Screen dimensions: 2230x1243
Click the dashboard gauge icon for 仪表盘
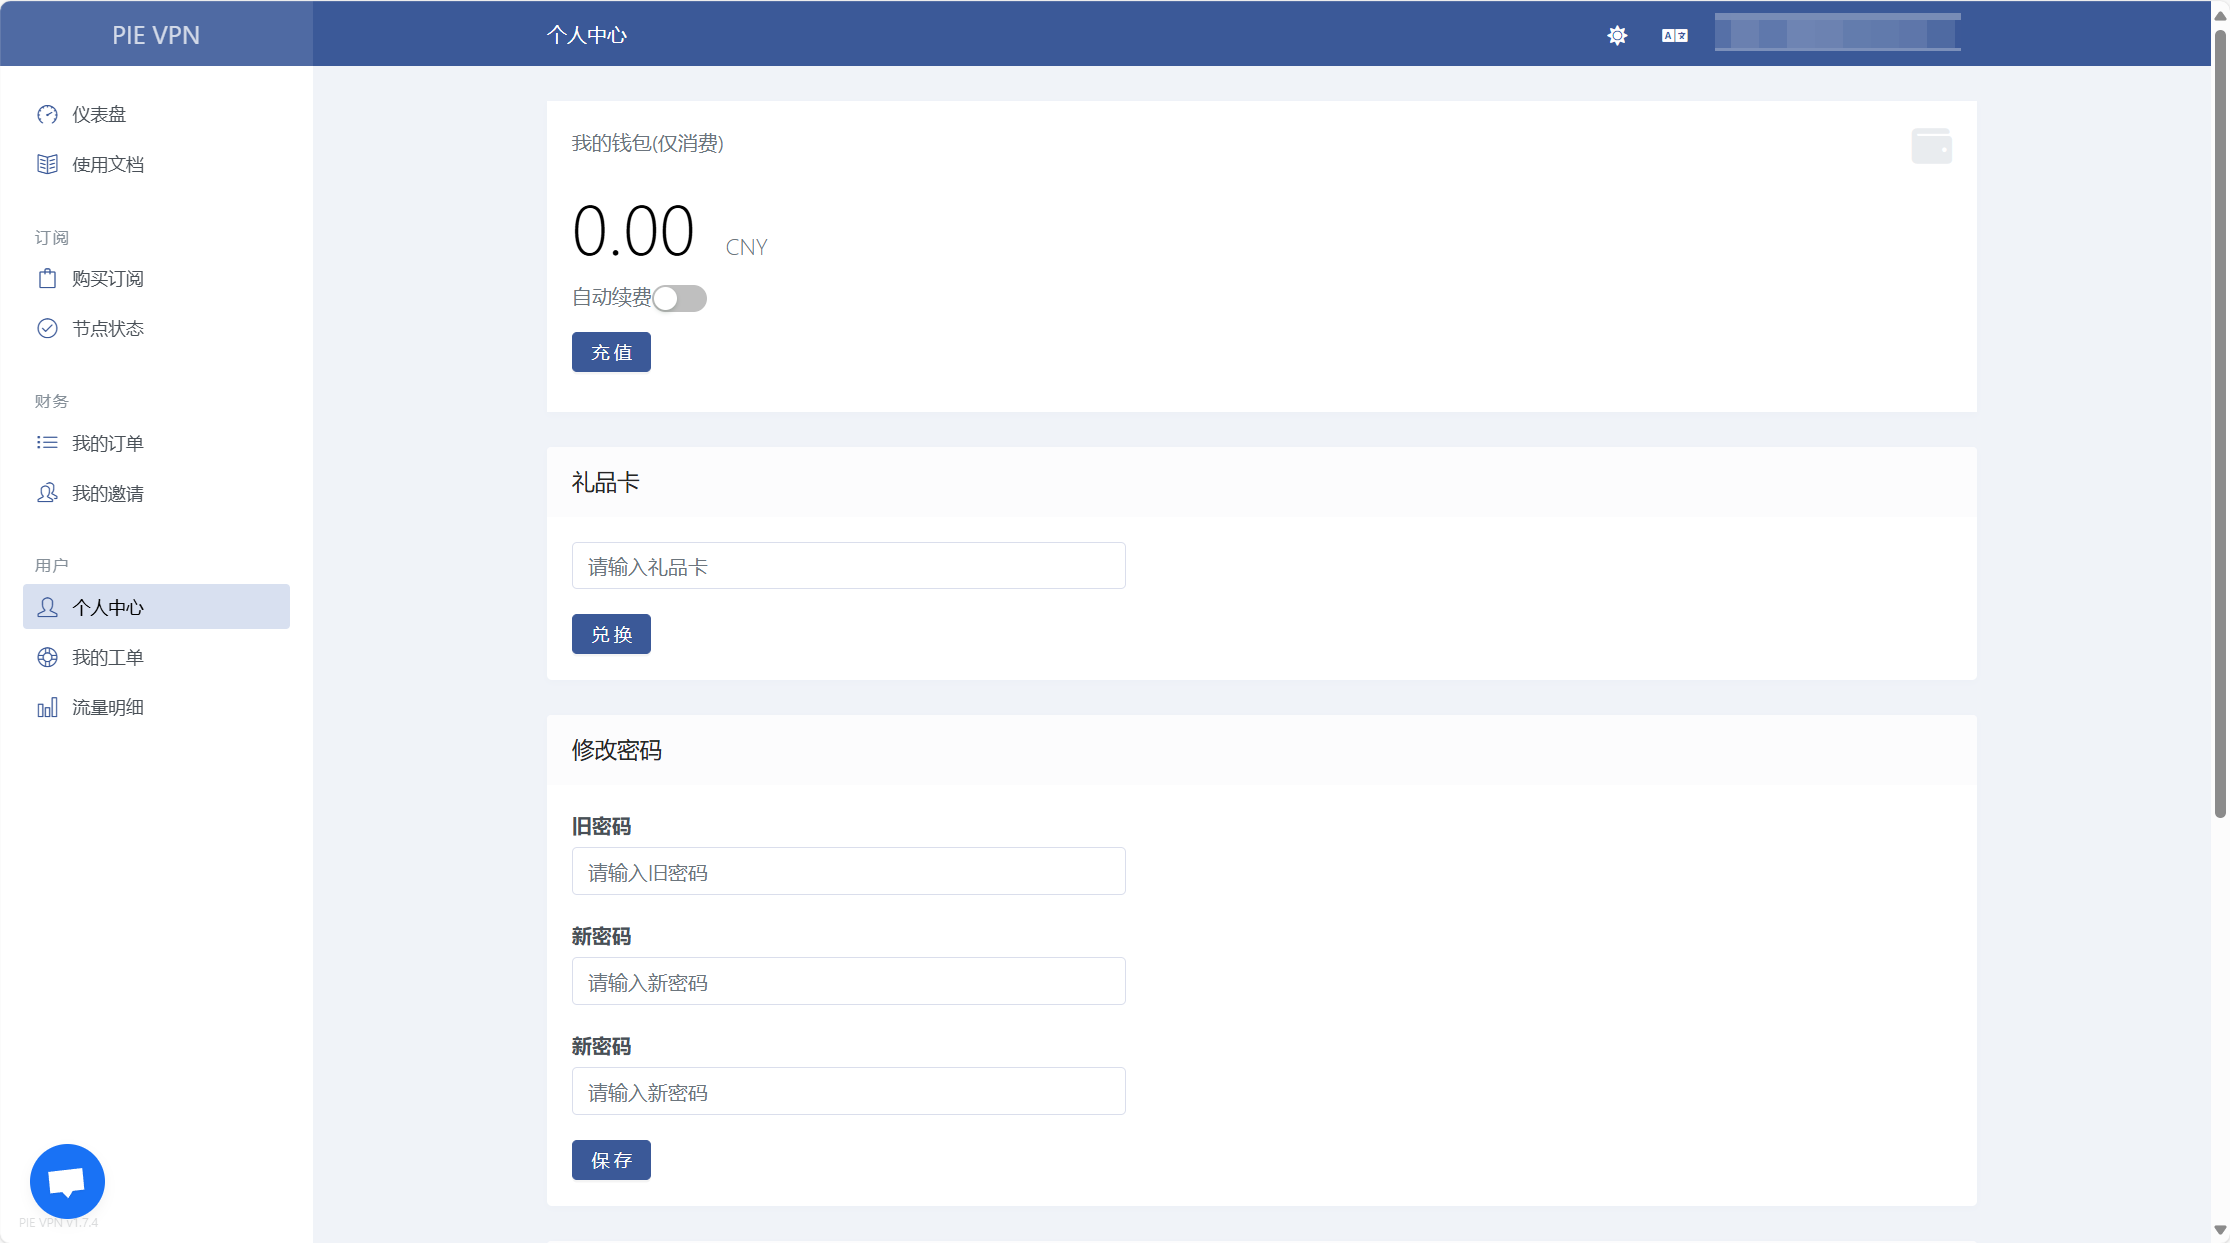pos(47,115)
